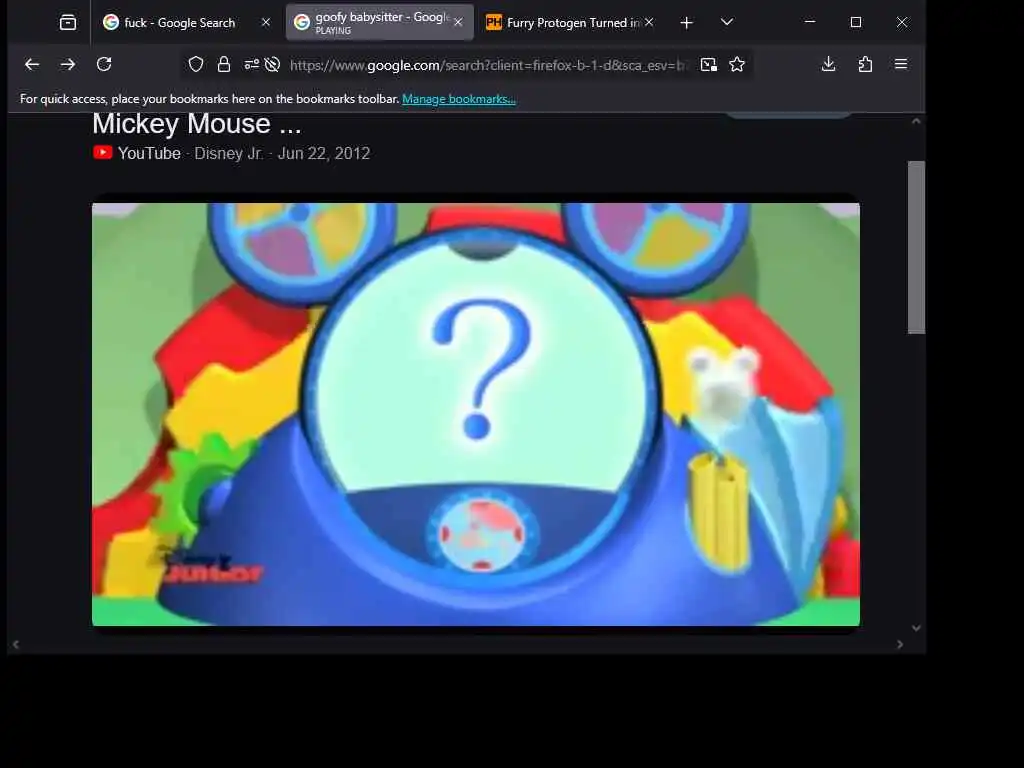Bookmark this page with the star icon

[x=737, y=64]
